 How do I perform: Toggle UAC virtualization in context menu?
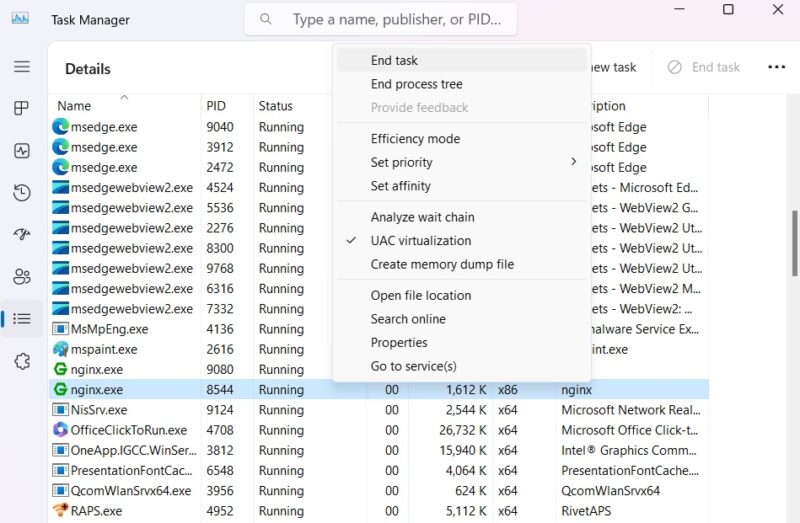[420, 241]
